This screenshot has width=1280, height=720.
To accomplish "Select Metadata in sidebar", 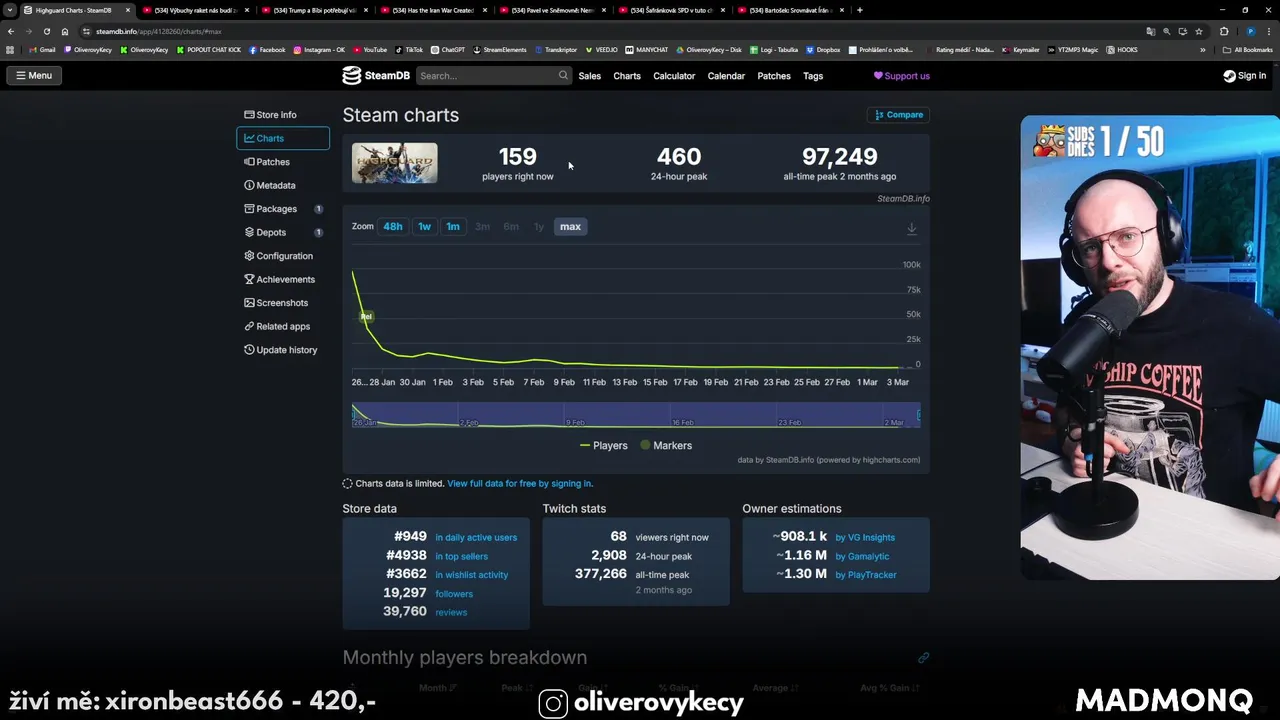I will pyautogui.click(x=283, y=185).
